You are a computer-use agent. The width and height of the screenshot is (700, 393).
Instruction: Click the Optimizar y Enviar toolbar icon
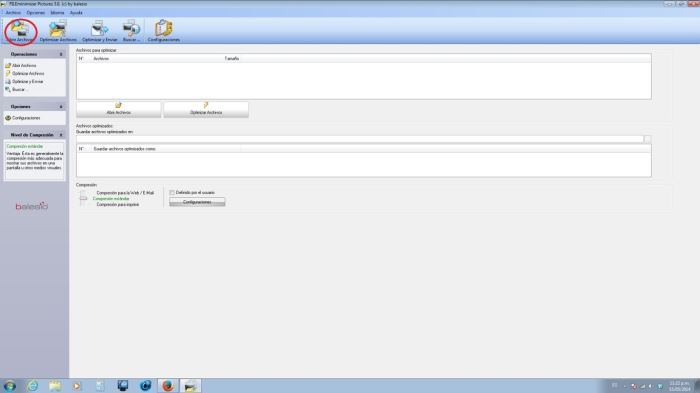100,31
